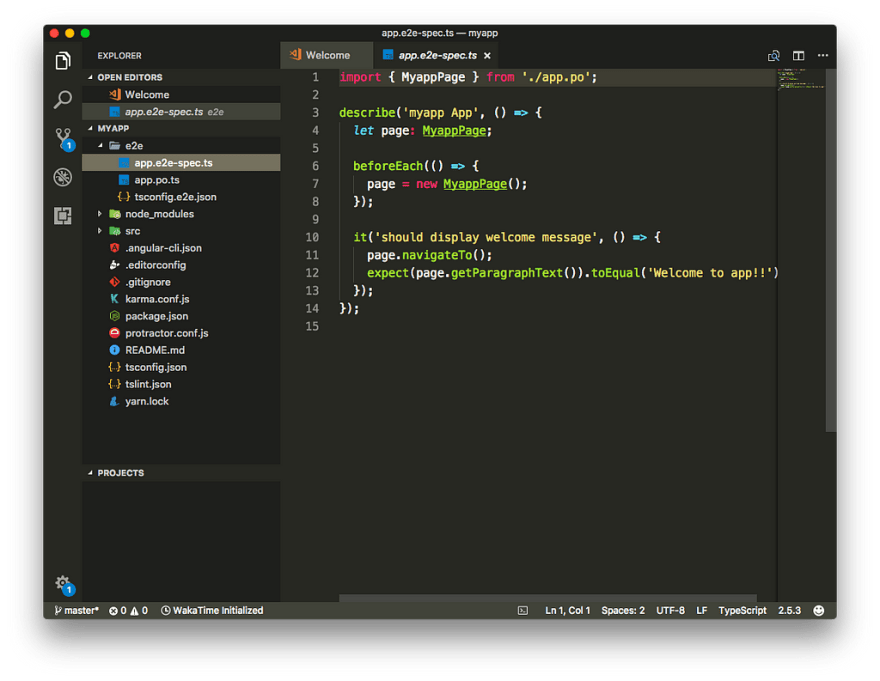The width and height of the screenshot is (880, 681).
Task: Click line number 10 in the gutter
Action: click(x=312, y=237)
